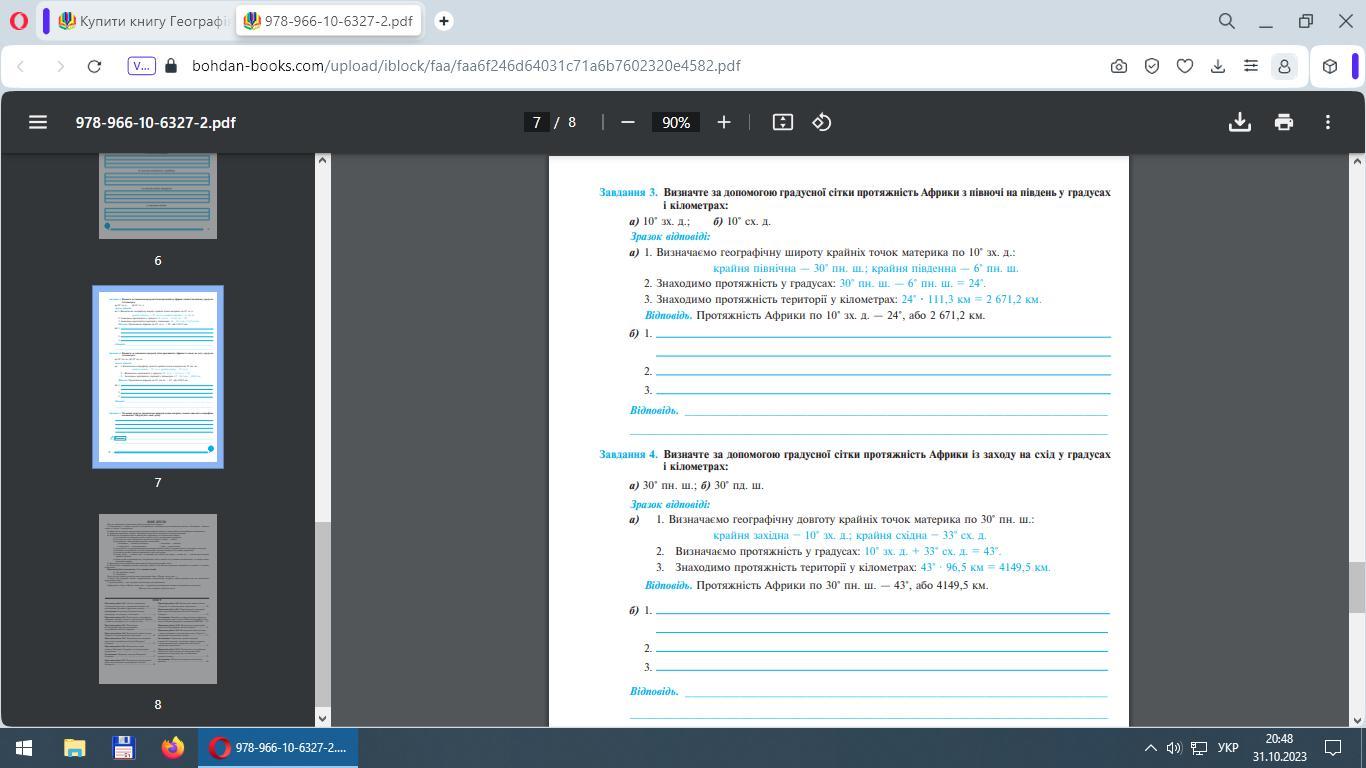This screenshot has height=768, width=1366.
Task: Print the PDF document
Action: [x=1284, y=122]
